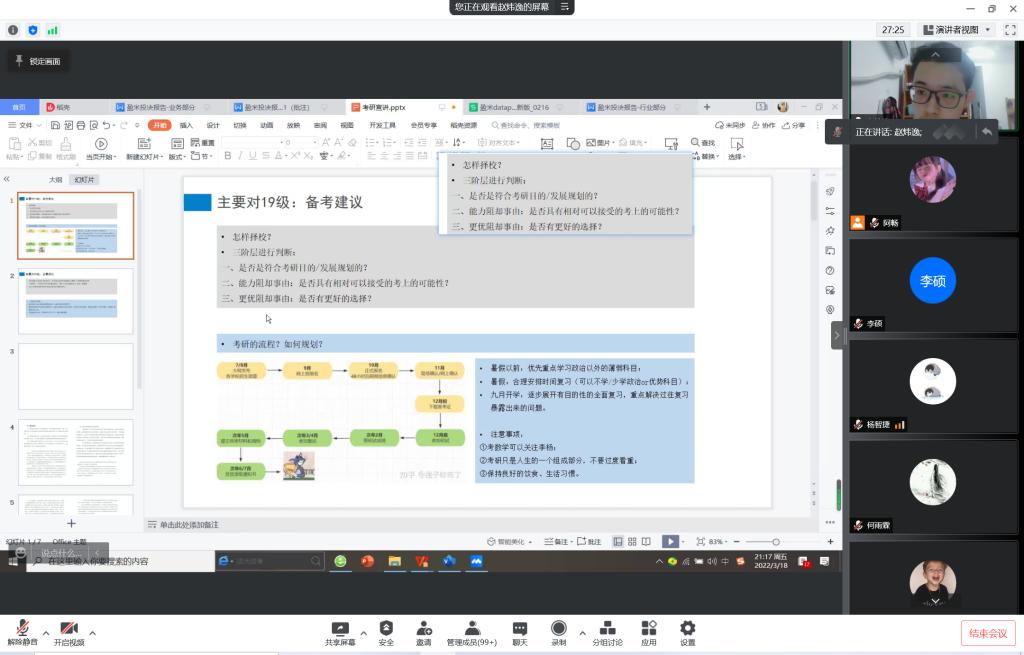Click the 共享屏幕 share screen icon
The width and height of the screenshot is (1024, 655).
tap(340, 630)
